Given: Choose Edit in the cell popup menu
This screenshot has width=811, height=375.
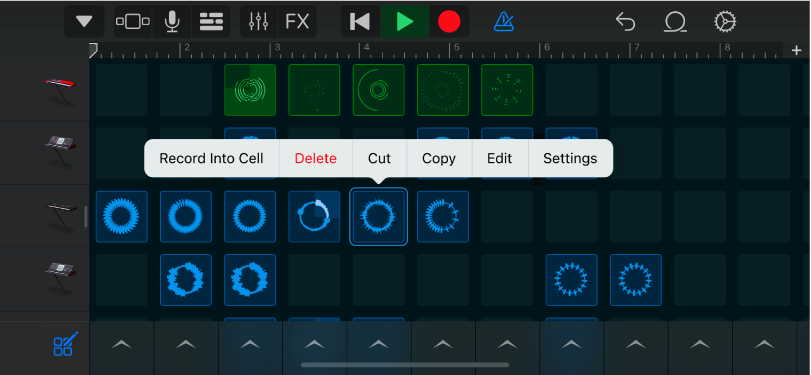Looking at the screenshot, I should [499, 158].
